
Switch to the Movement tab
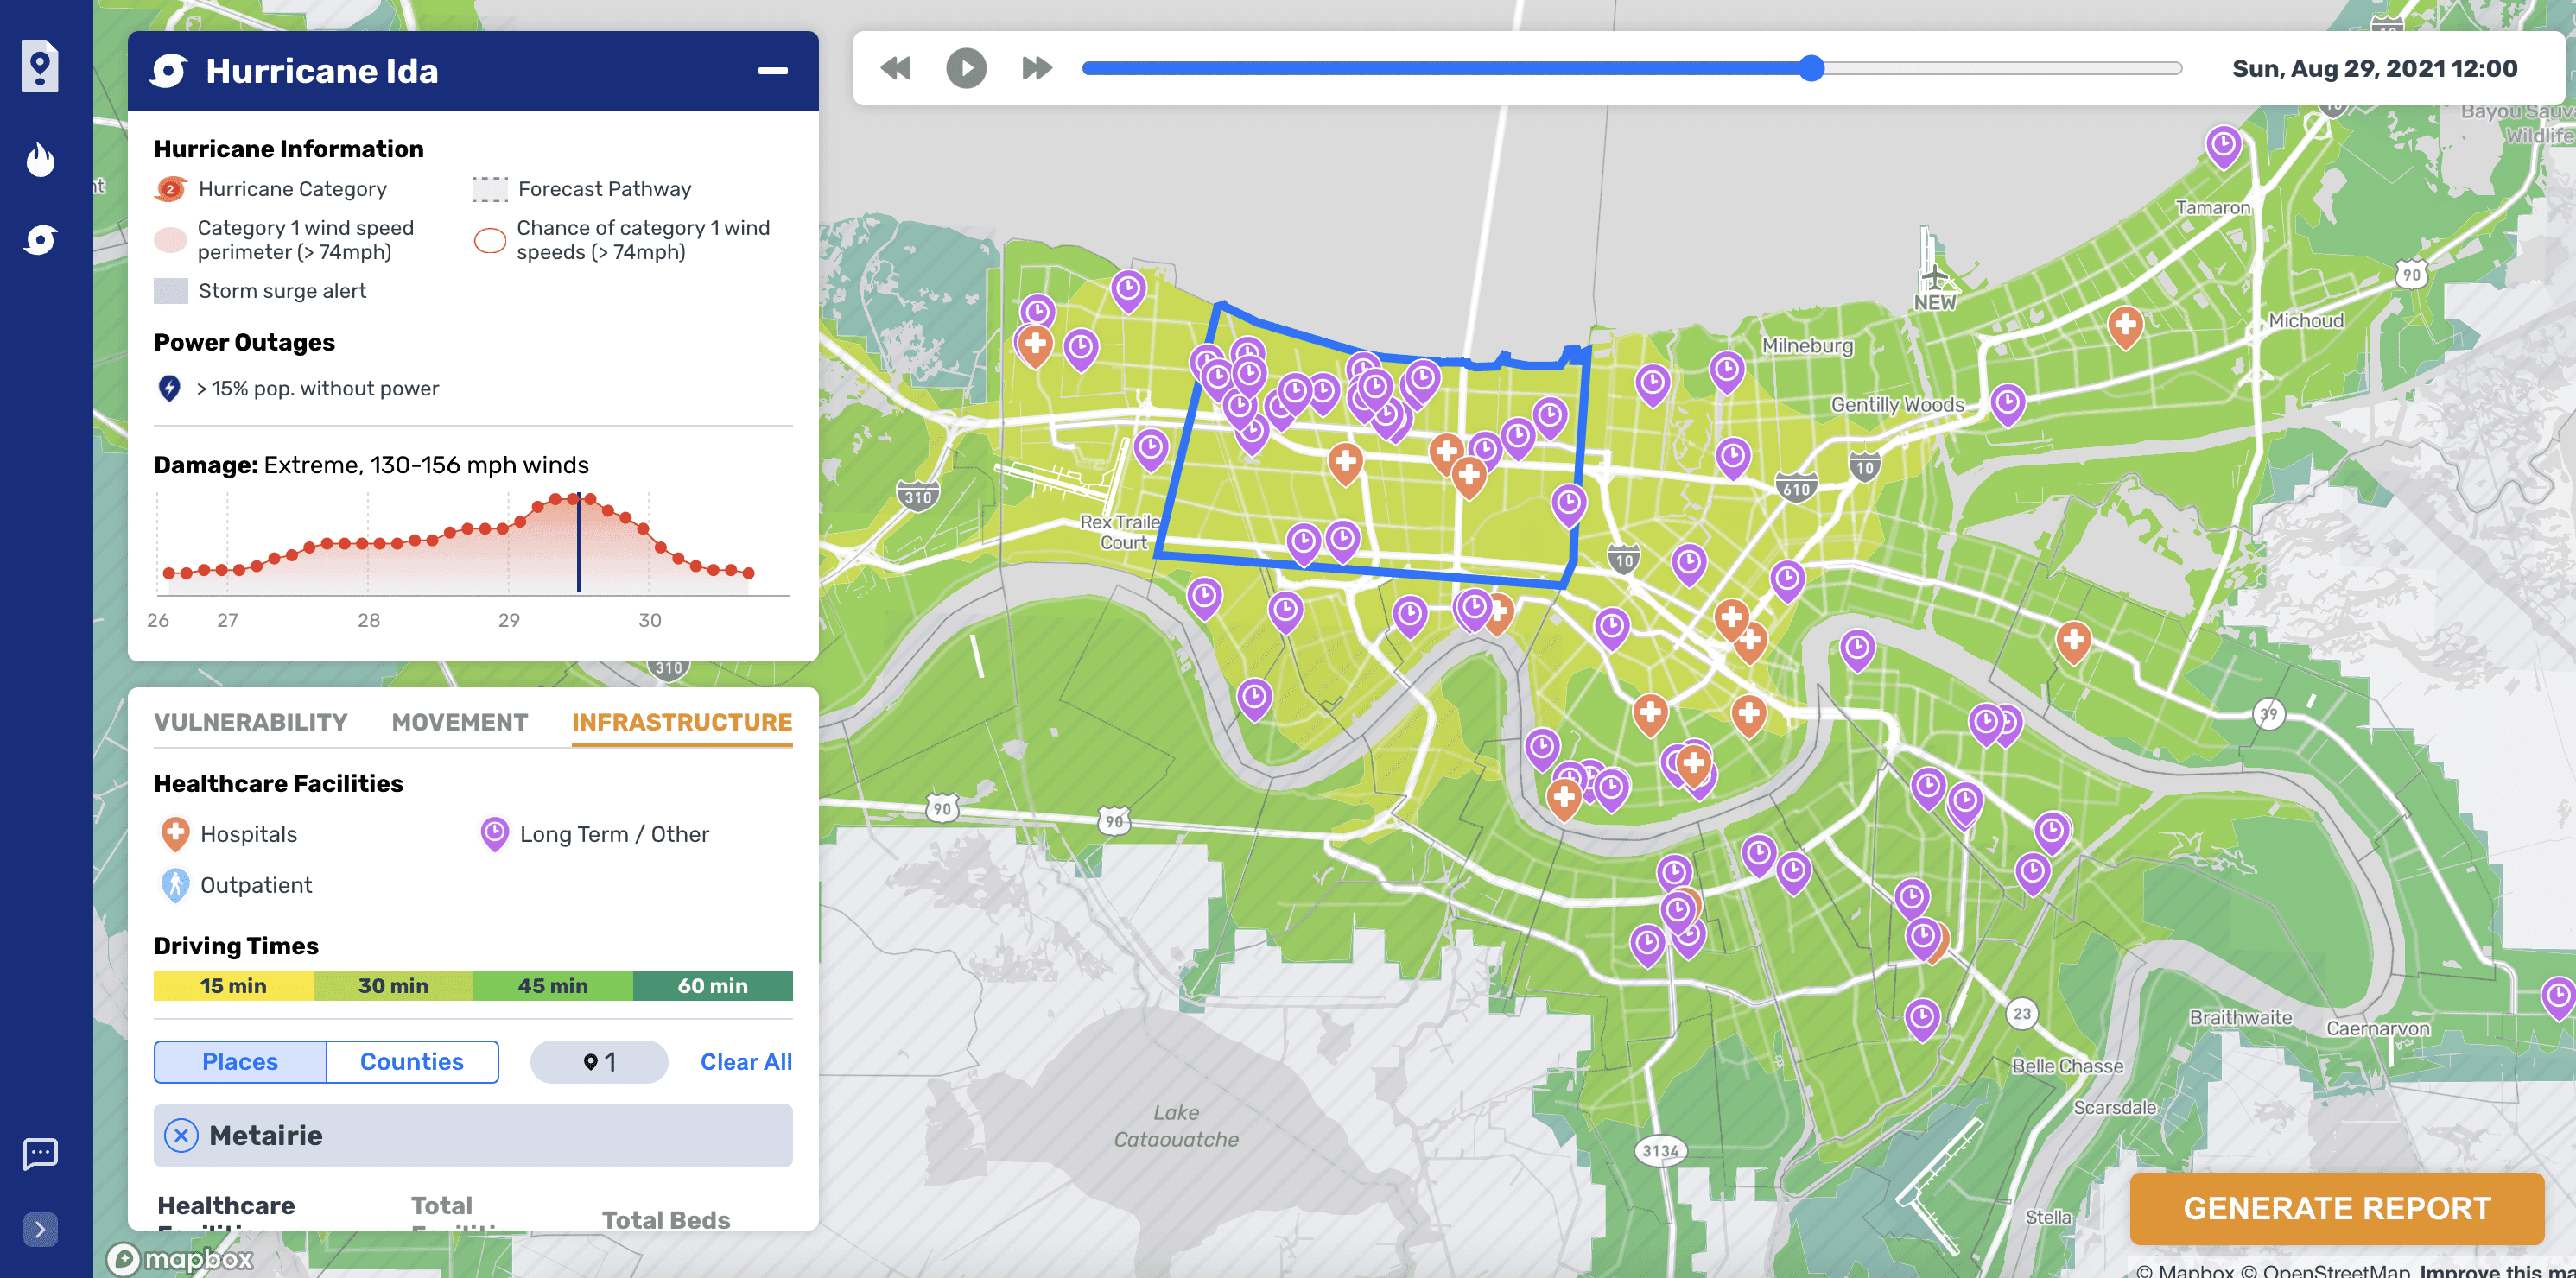(x=459, y=722)
